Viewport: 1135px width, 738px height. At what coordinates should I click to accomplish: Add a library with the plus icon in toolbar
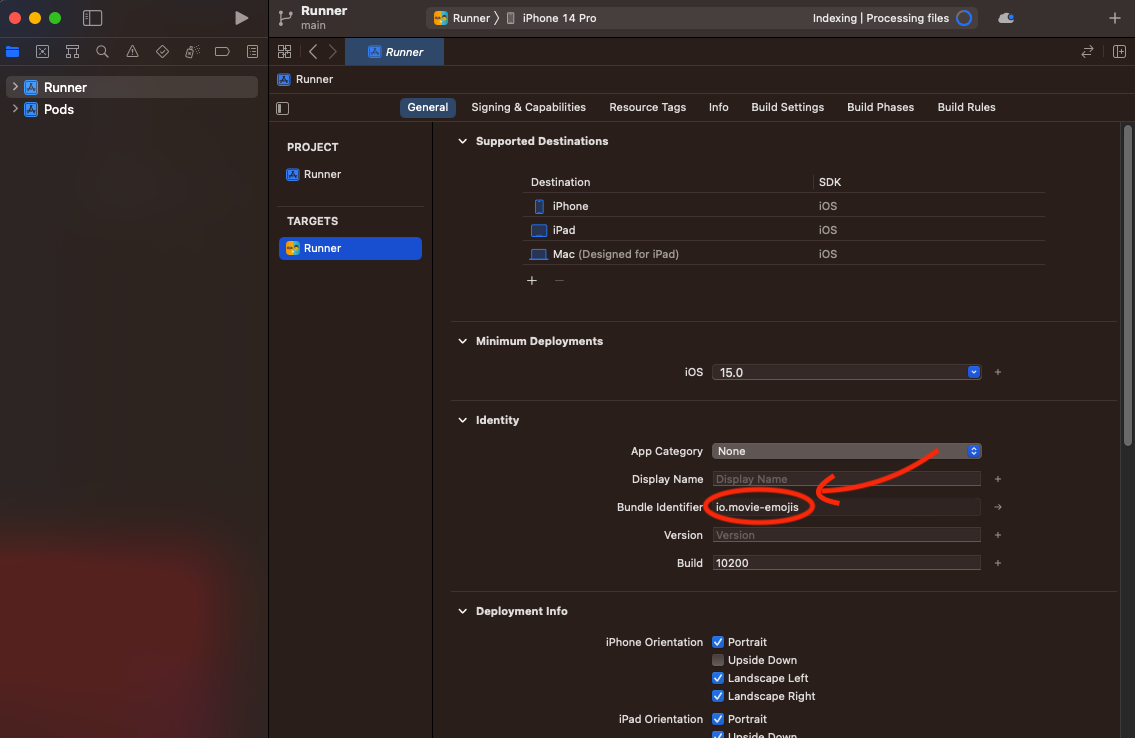pos(1115,18)
